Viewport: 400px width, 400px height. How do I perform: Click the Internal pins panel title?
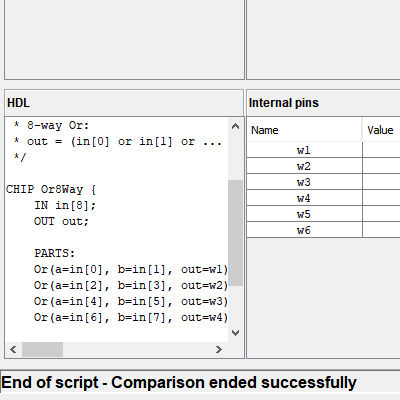pyautogui.click(x=284, y=103)
